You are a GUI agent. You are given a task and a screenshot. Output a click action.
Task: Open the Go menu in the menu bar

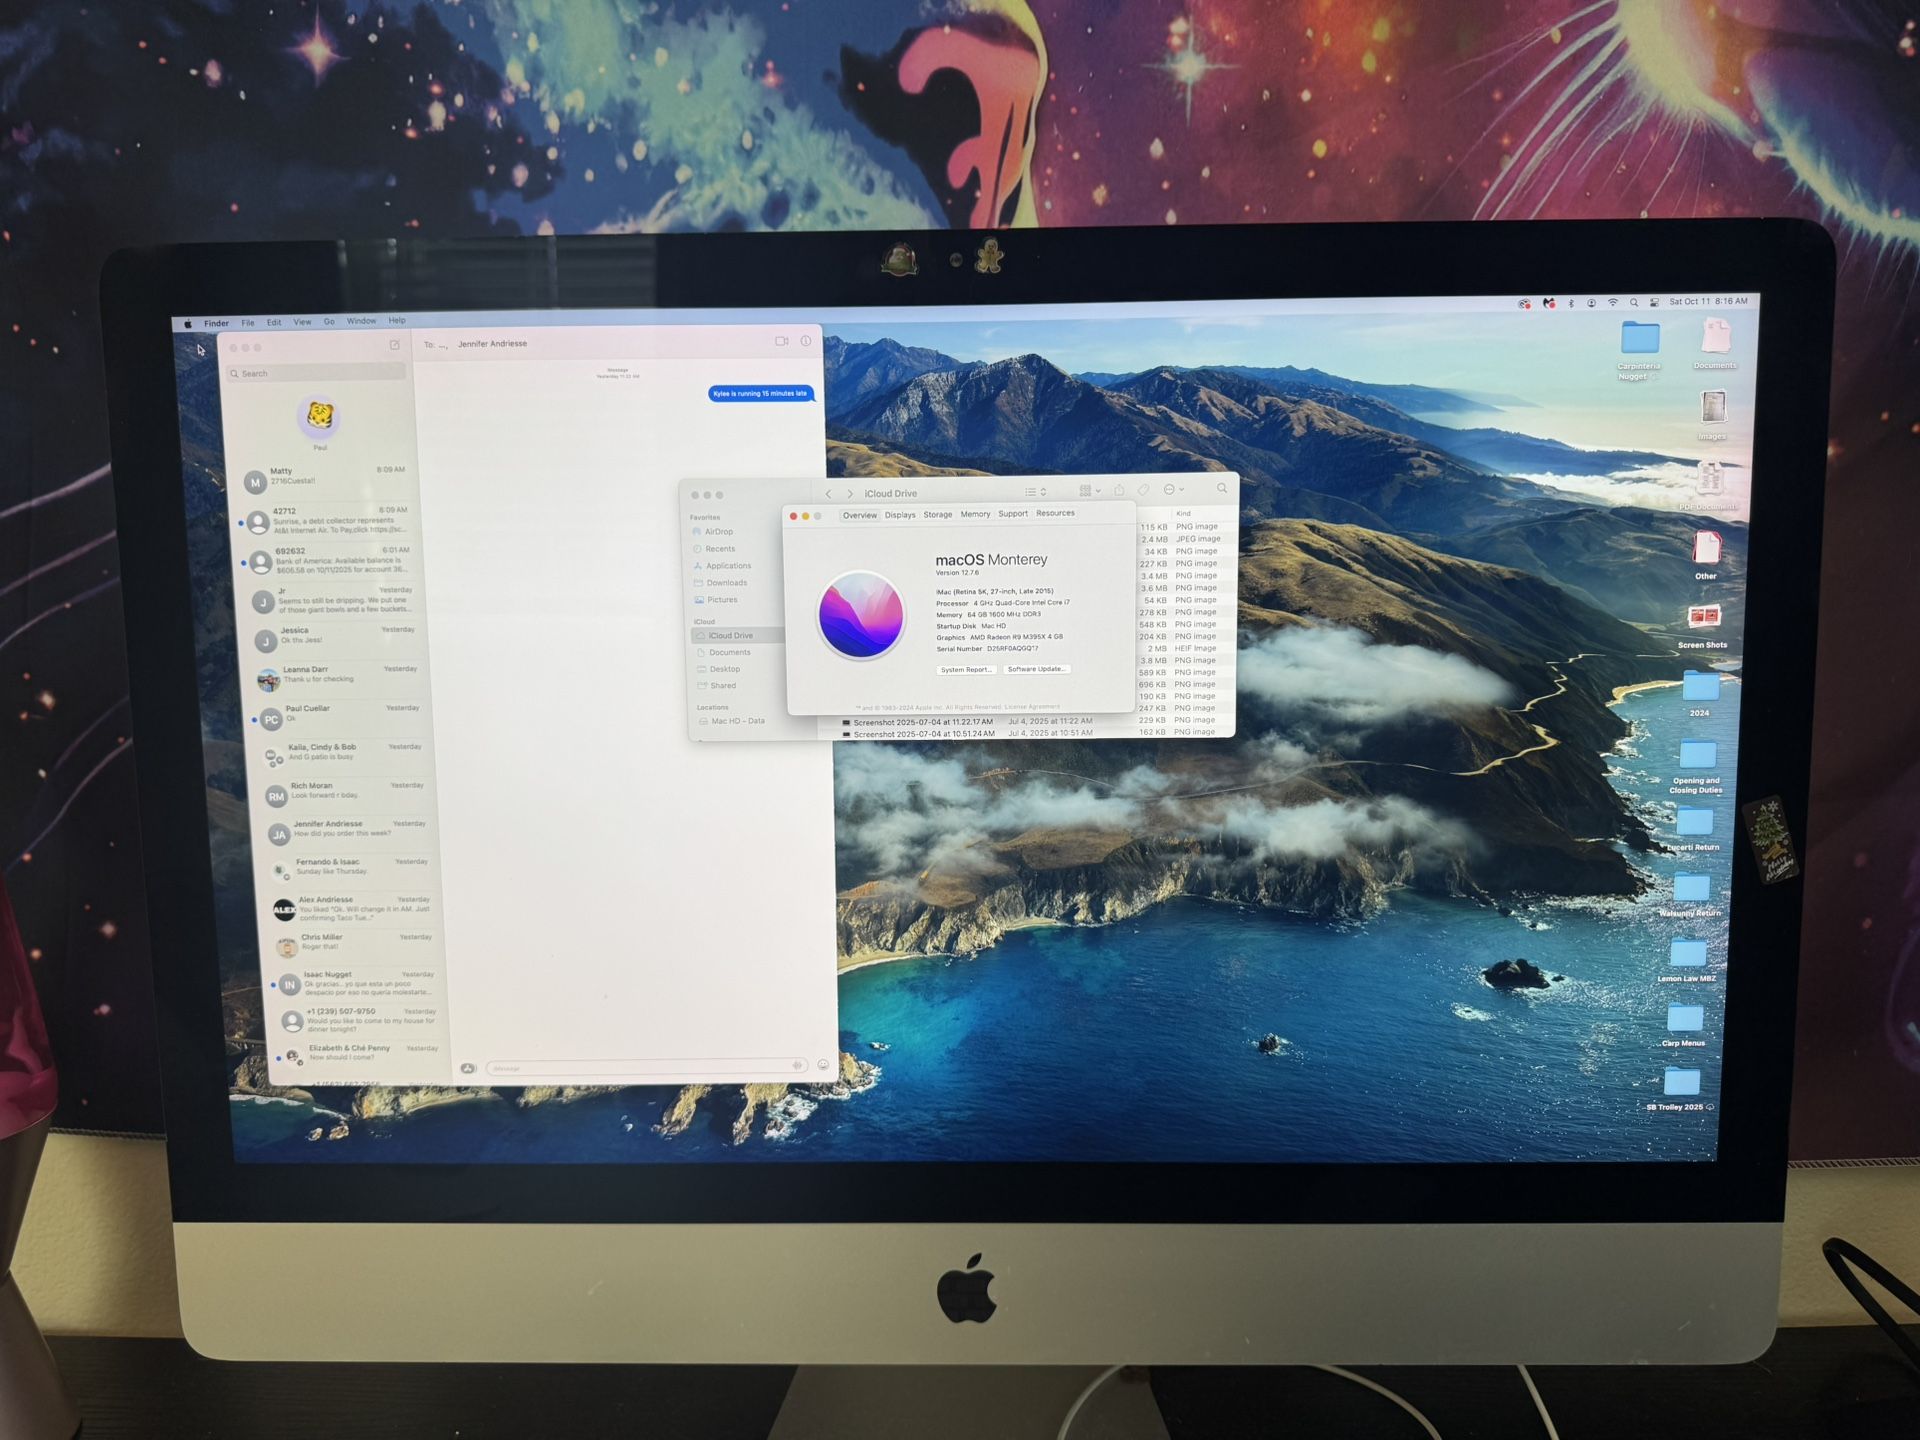pyautogui.click(x=330, y=322)
